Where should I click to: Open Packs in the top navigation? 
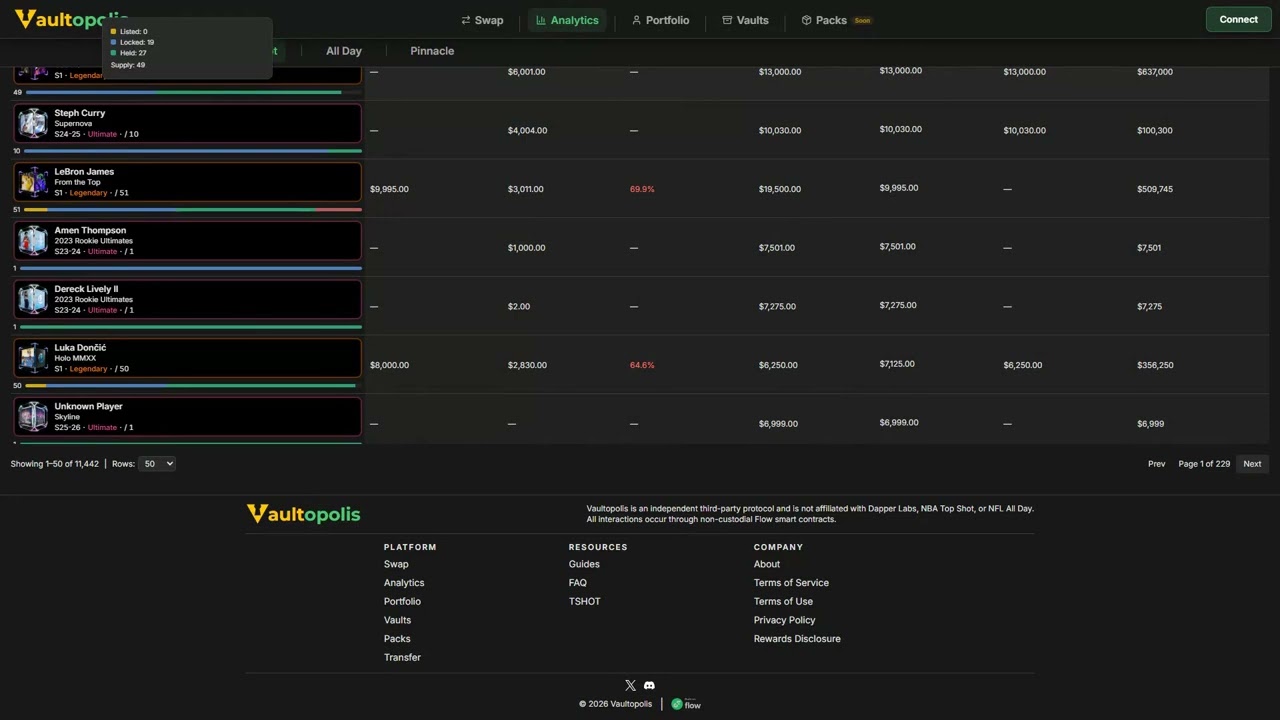pyautogui.click(x=835, y=20)
